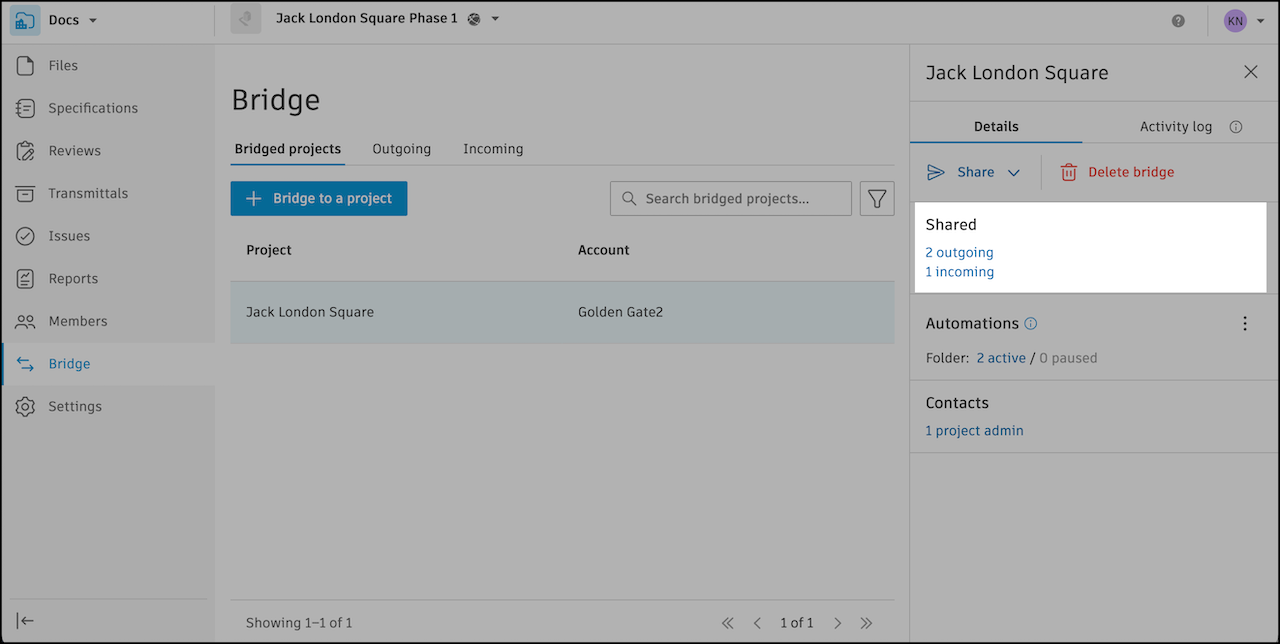The height and width of the screenshot is (644, 1280).
Task: Click in Search bridged projects field
Action: (x=740, y=199)
